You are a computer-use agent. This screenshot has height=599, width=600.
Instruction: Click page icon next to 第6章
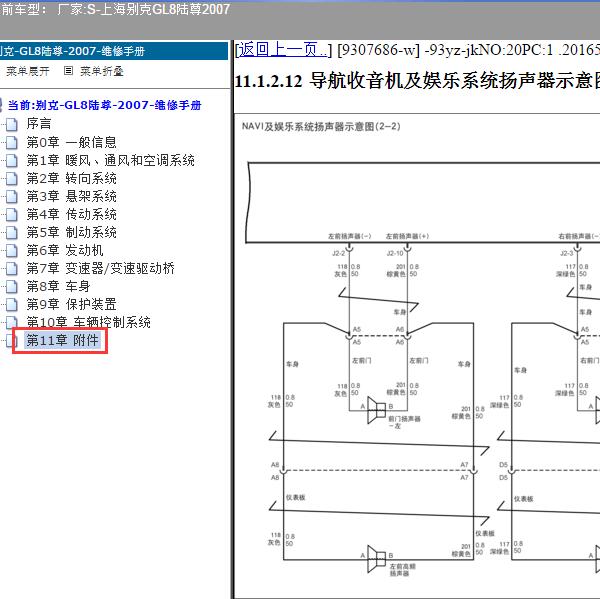(12, 250)
